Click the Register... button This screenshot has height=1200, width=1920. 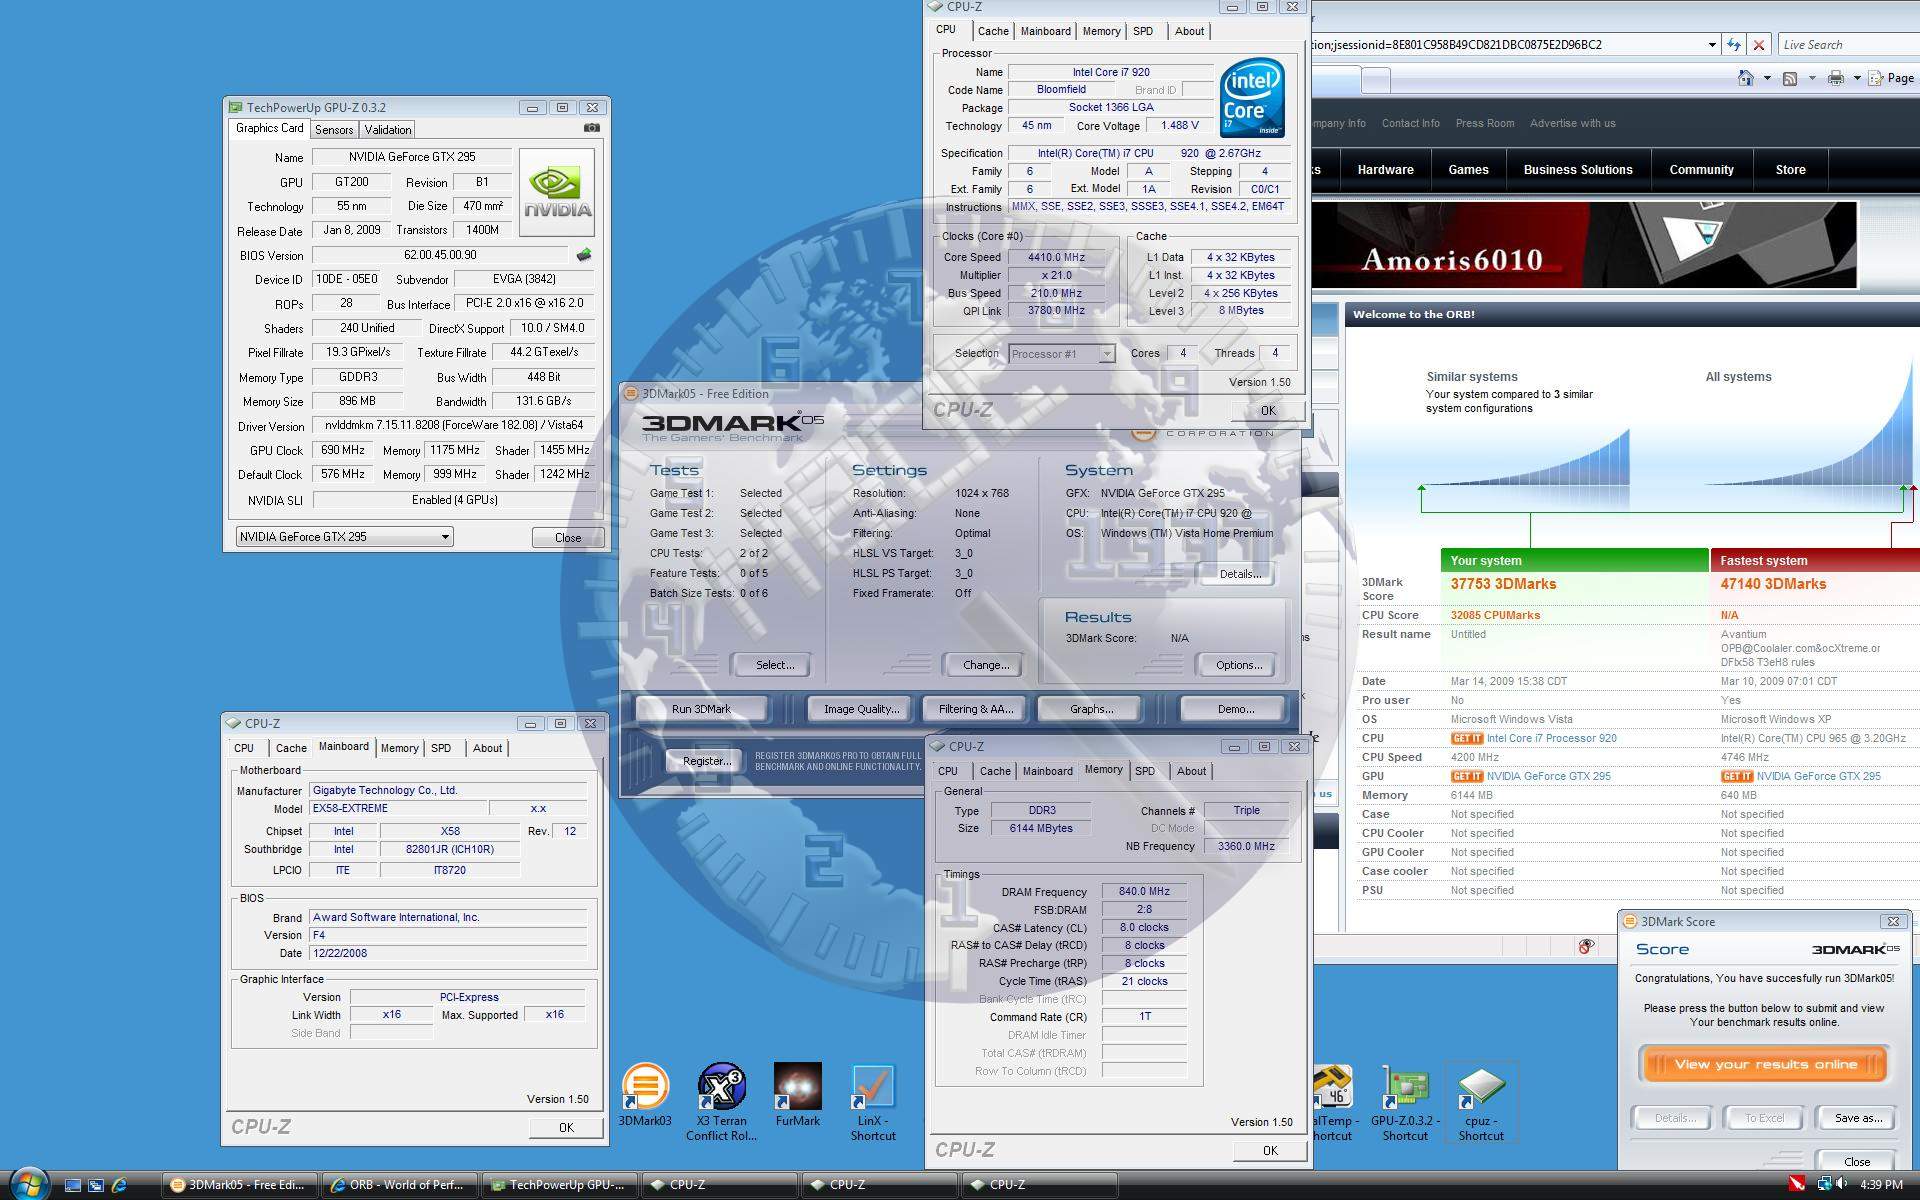click(x=706, y=761)
